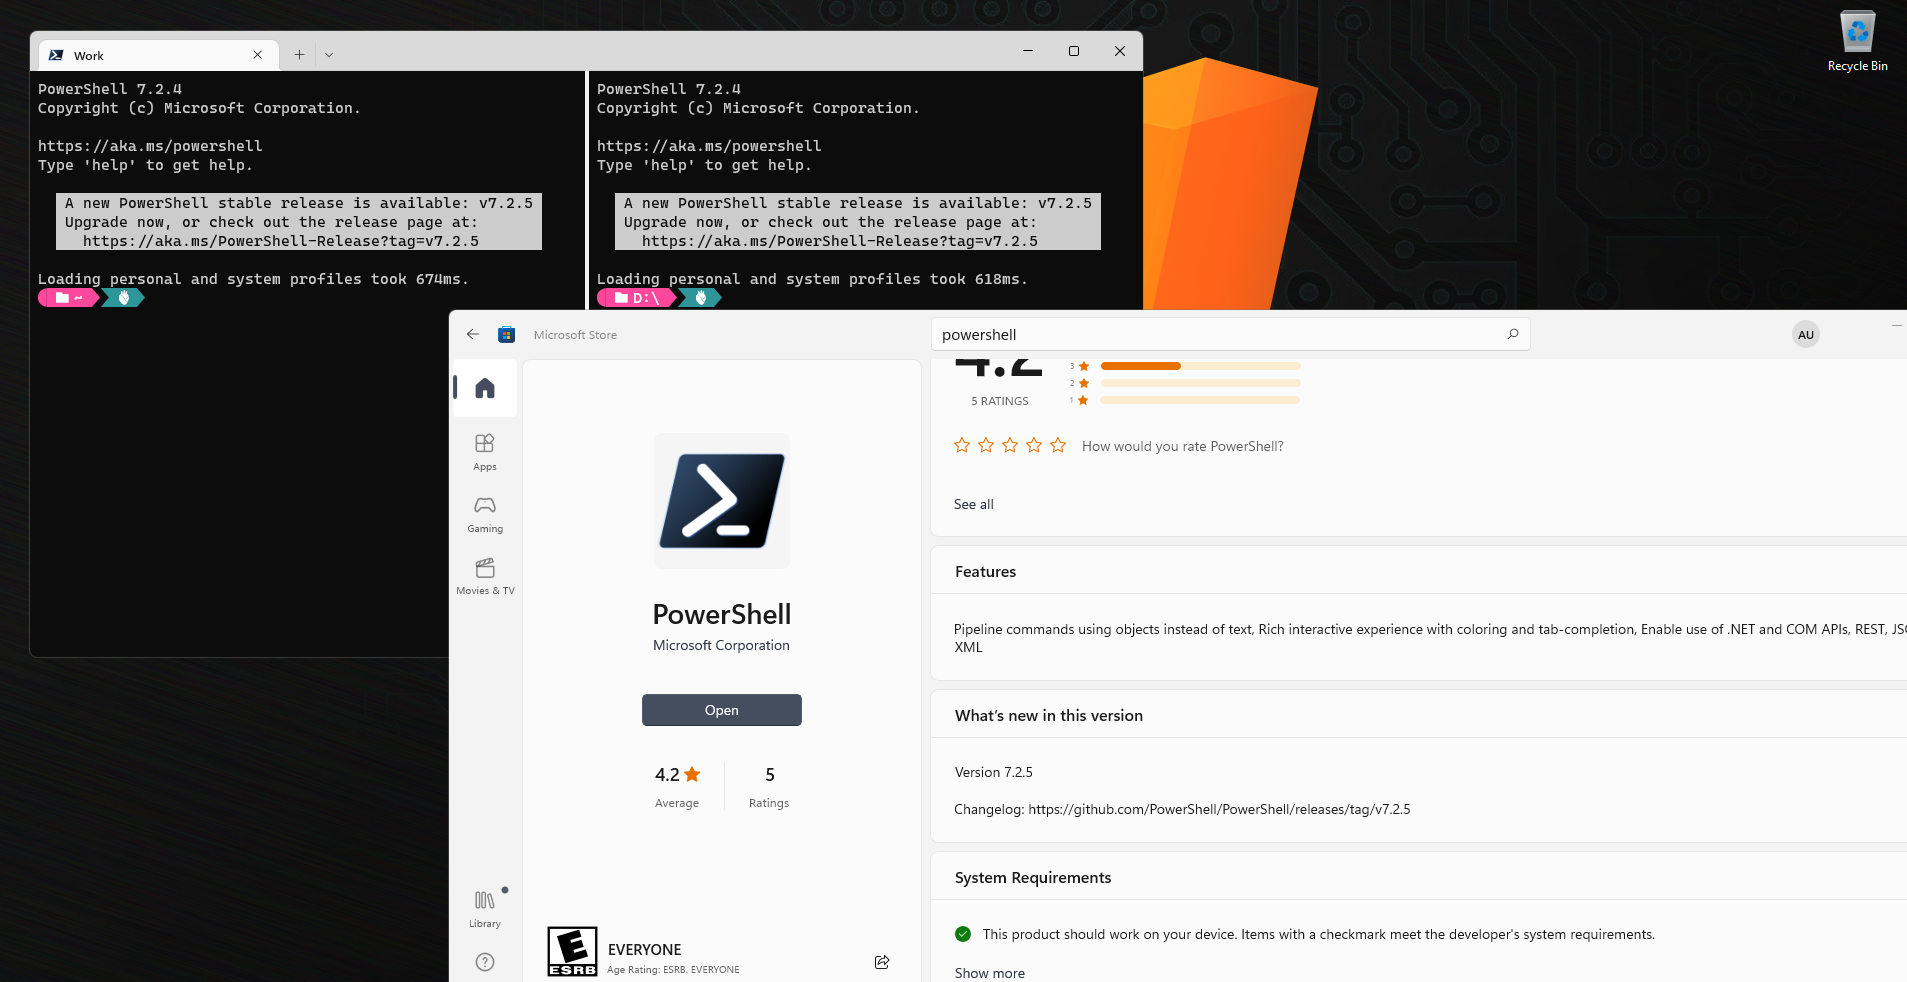
Task: Browse the Movies & TV section
Action: (x=484, y=575)
